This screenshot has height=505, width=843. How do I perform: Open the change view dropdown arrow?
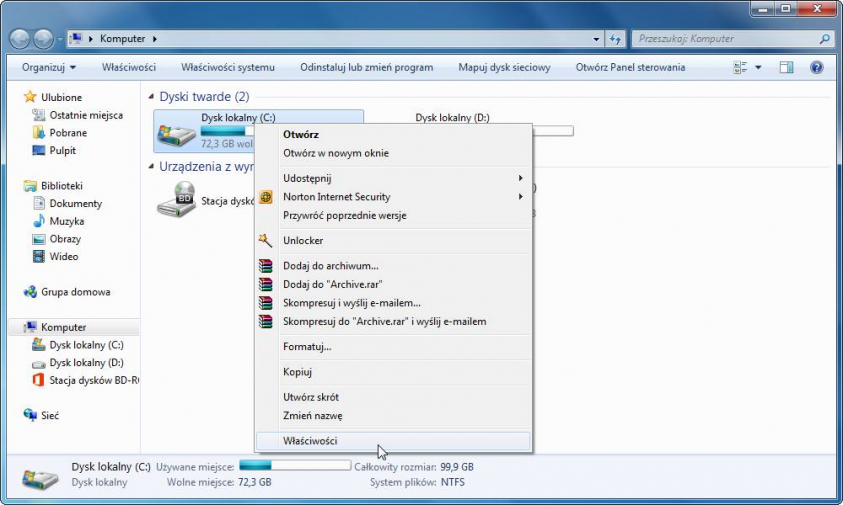point(758,67)
